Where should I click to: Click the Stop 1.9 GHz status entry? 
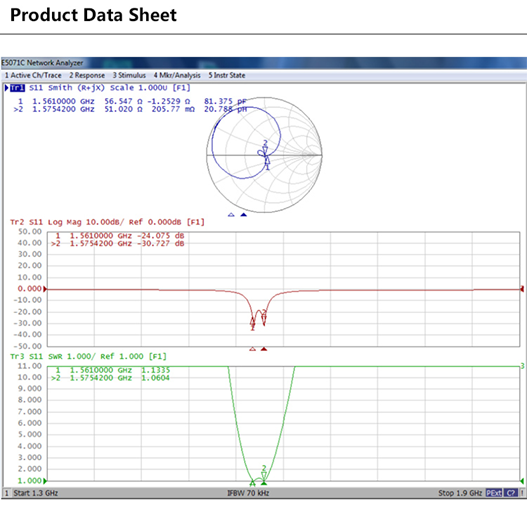pos(460,493)
